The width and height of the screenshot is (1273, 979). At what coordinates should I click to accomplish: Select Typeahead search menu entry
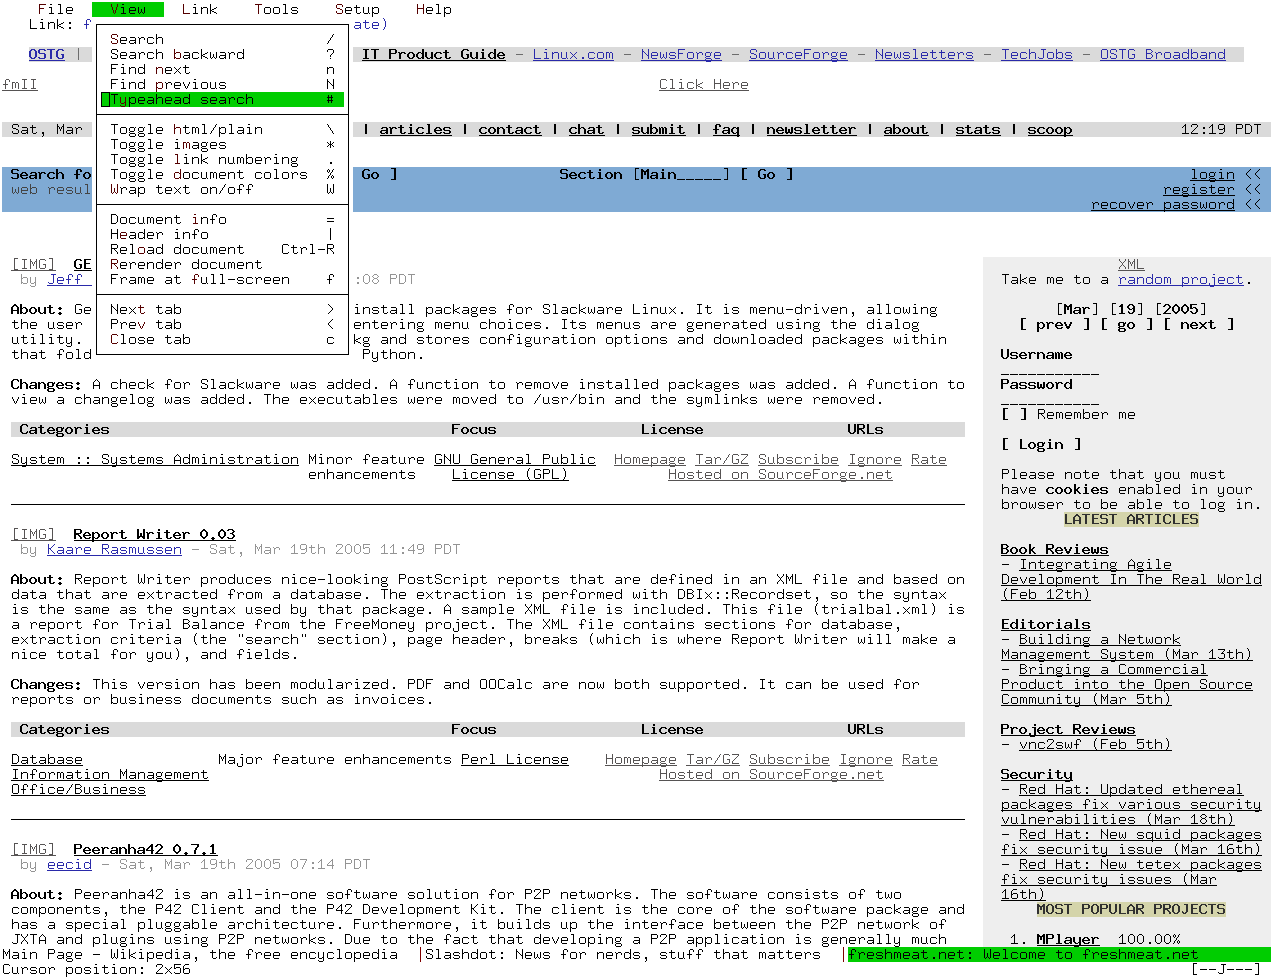click(x=222, y=100)
